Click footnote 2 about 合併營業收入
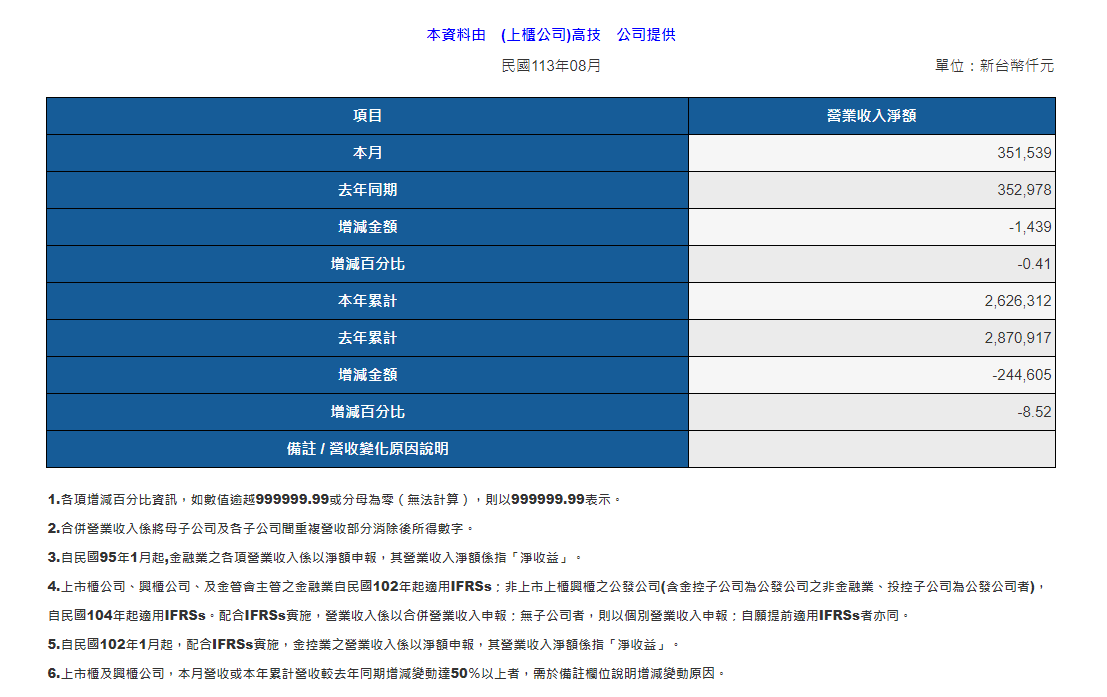Image resolution: width=1107 pixels, height=697 pixels. 261,528
